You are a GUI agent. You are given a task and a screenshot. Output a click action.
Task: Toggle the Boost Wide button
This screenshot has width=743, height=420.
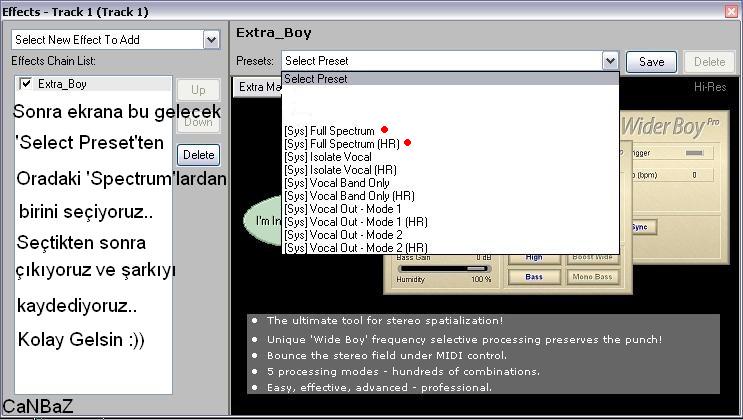pyautogui.click(x=593, y=257)
